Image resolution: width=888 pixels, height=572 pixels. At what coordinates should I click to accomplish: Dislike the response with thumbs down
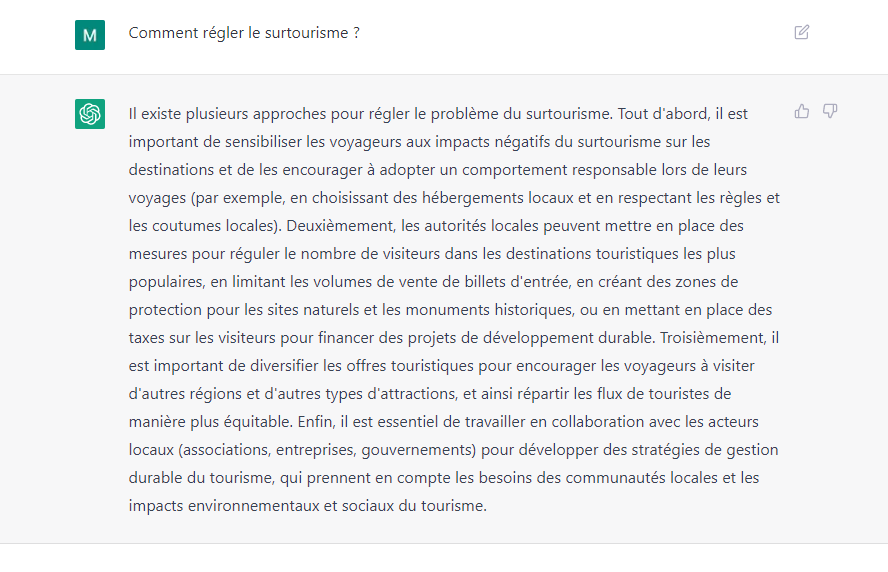coord(830,111)
